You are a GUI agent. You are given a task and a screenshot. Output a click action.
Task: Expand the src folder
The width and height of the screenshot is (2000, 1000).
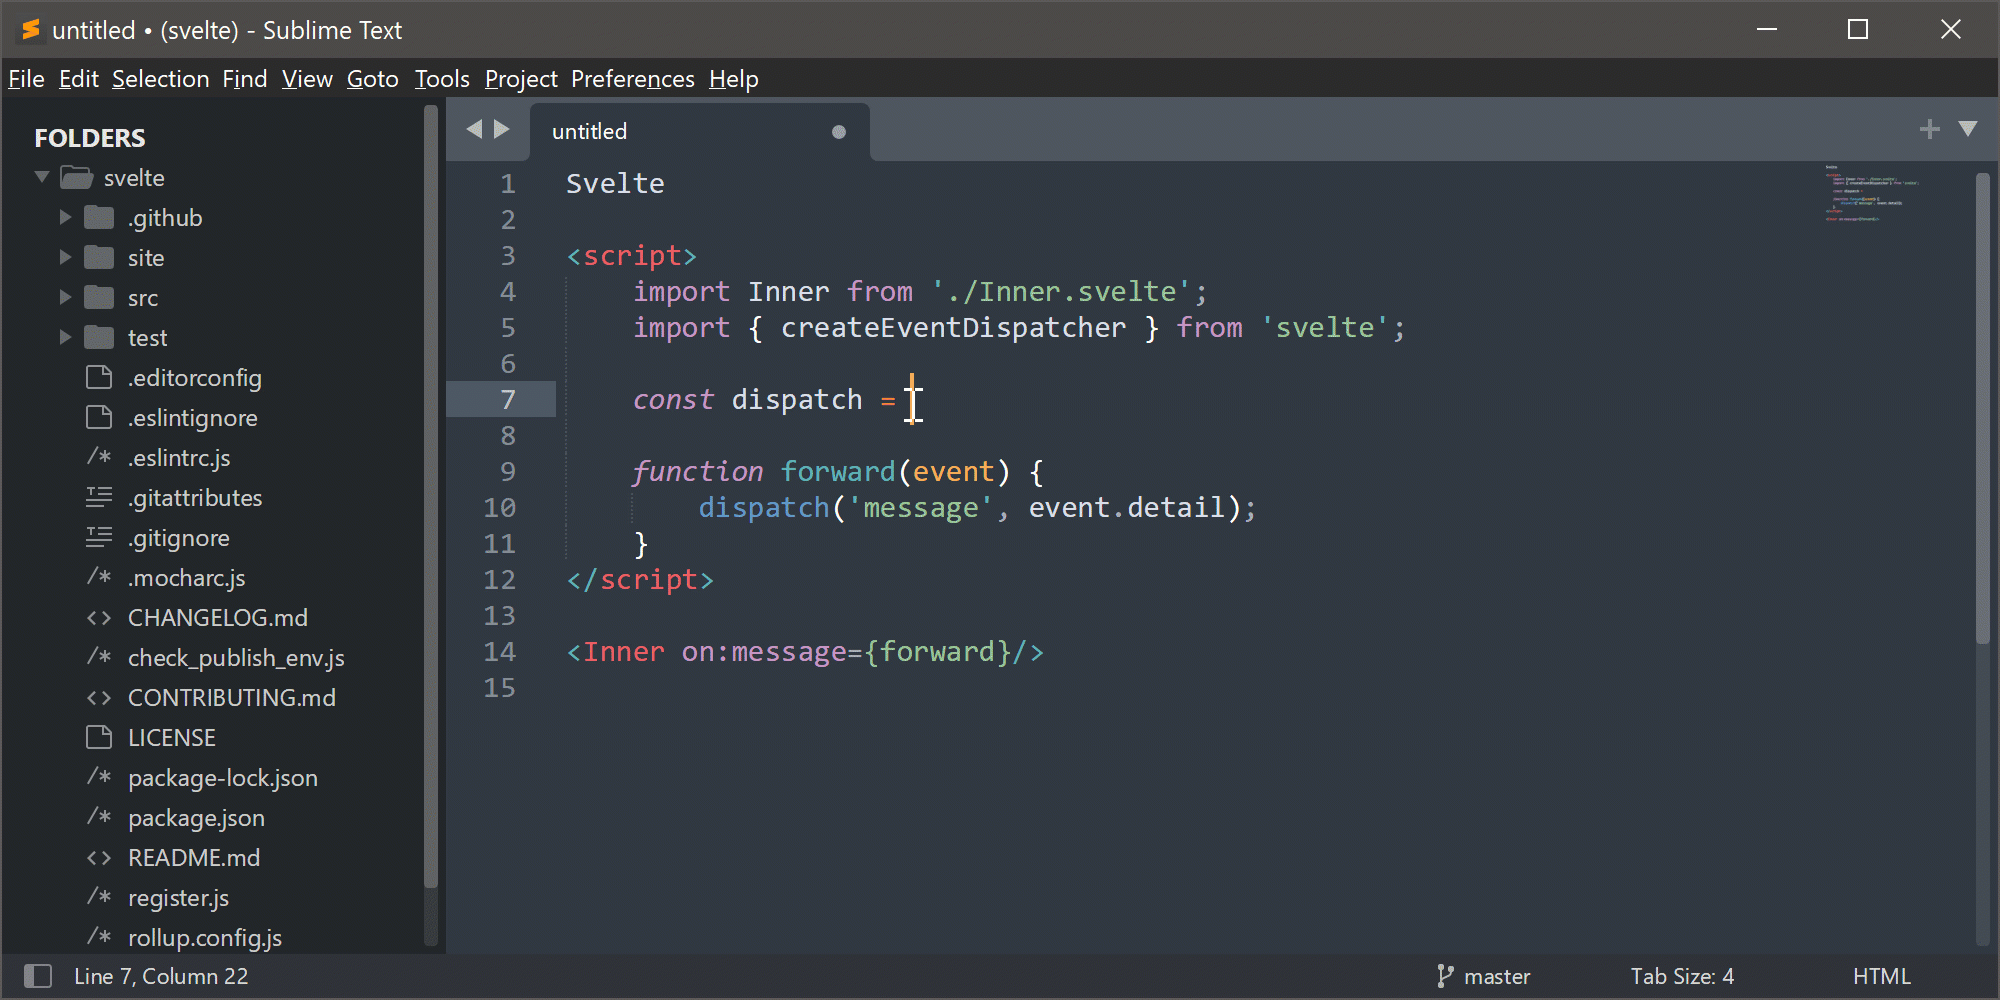coord(66,297)
